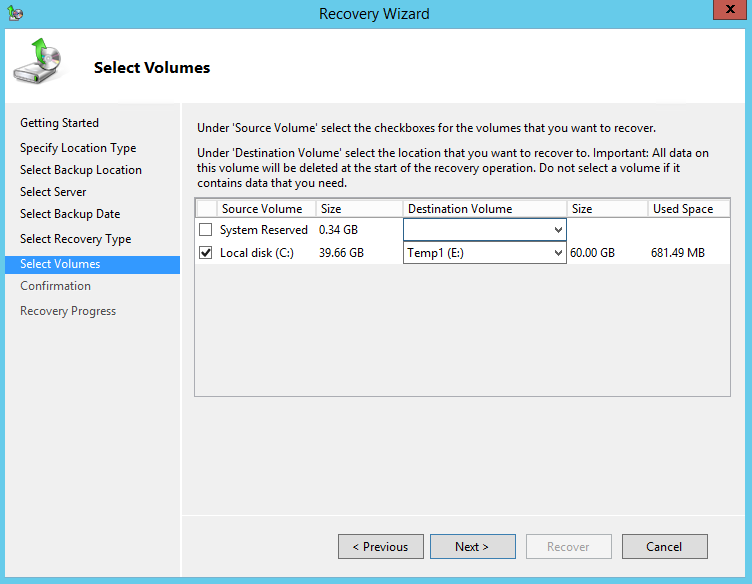Image resolution: width=752 pixels, height=584 pixels.
Task: Jump to the Select Server step
Action: point(53,192)
